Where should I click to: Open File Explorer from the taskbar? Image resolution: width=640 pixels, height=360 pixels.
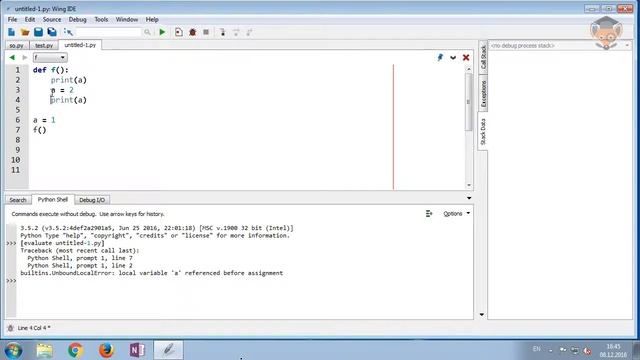tap(44, 350)
